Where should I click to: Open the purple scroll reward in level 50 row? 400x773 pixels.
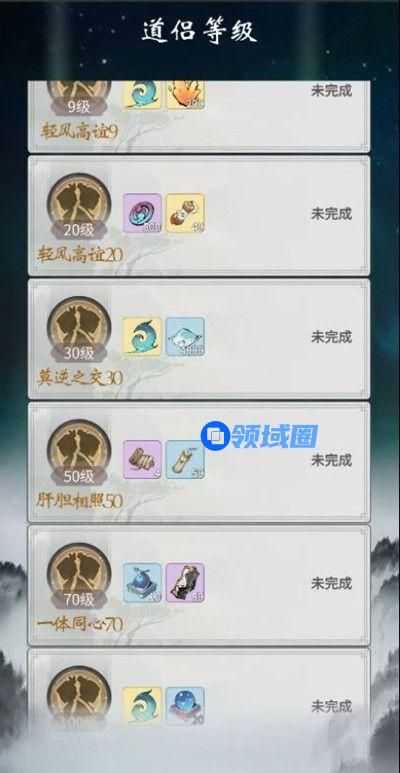tap(142, 459)
